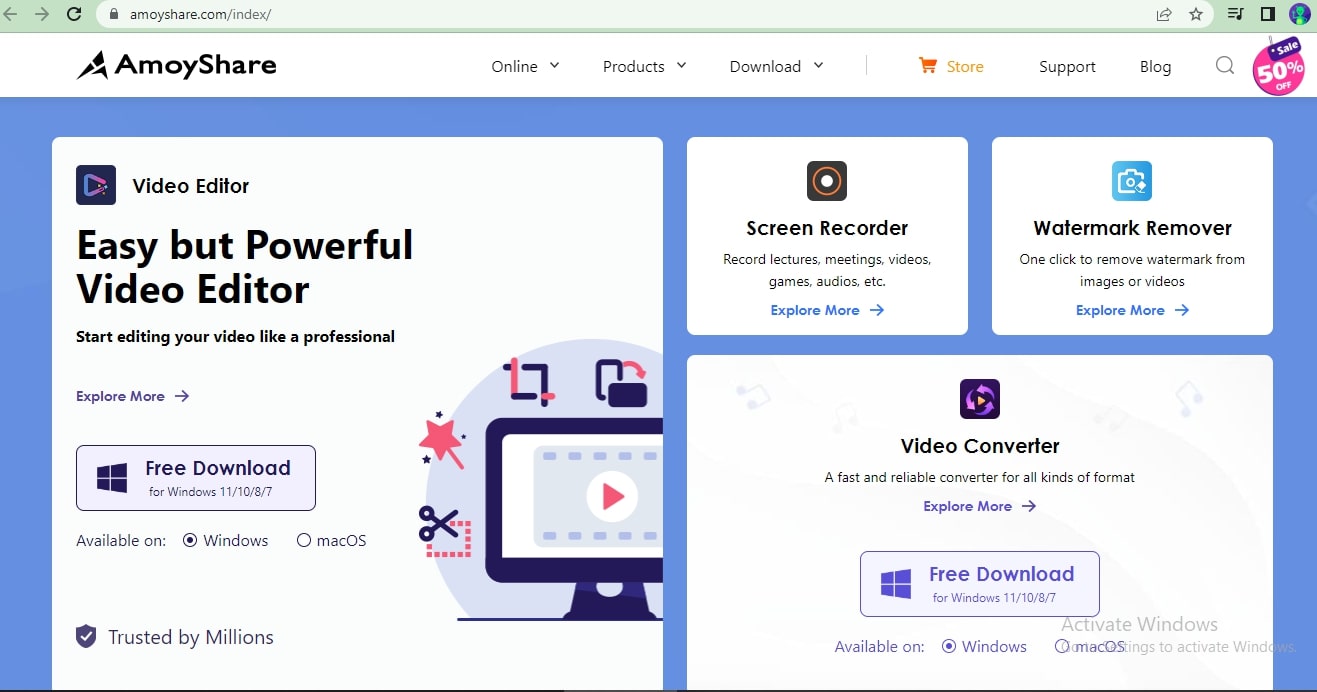Click Free Download for Video Converter
Viewport: 1317px width, 692px height.
point(980,584)
